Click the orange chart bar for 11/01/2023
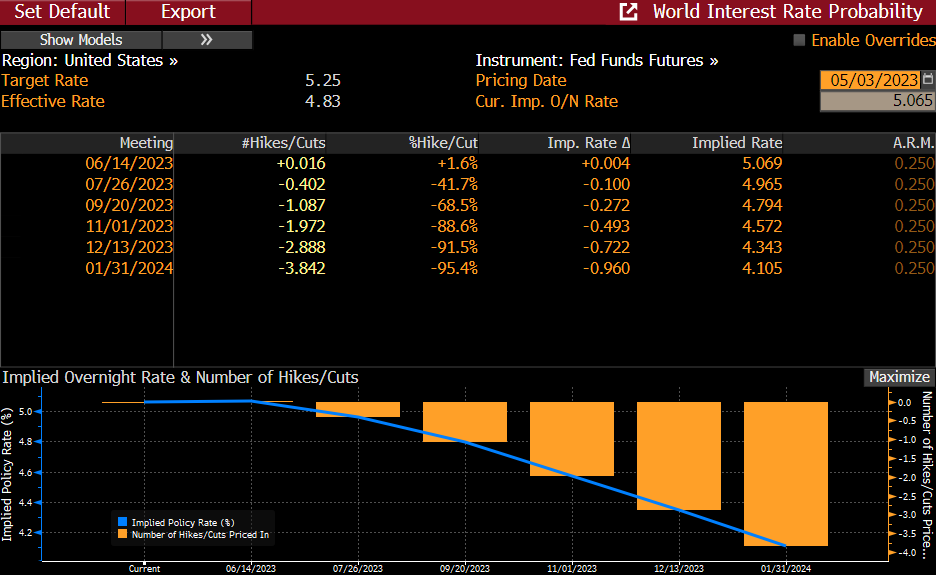This screenshot has width=936, height=575. [x=572, y=439]
